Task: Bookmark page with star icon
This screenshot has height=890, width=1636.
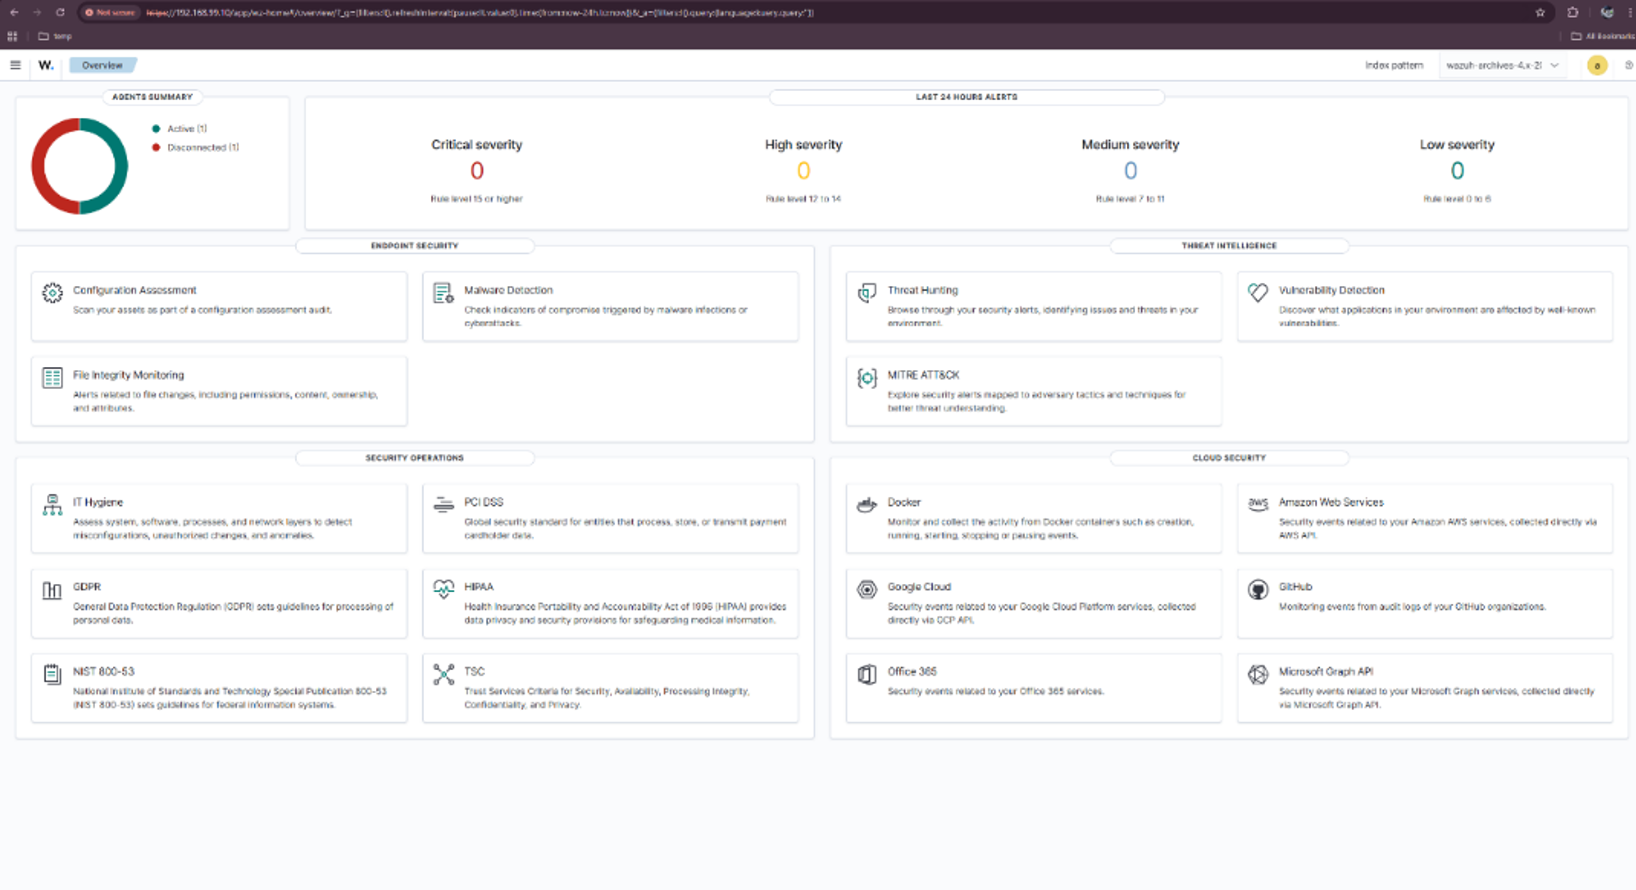Action: 1540,12
